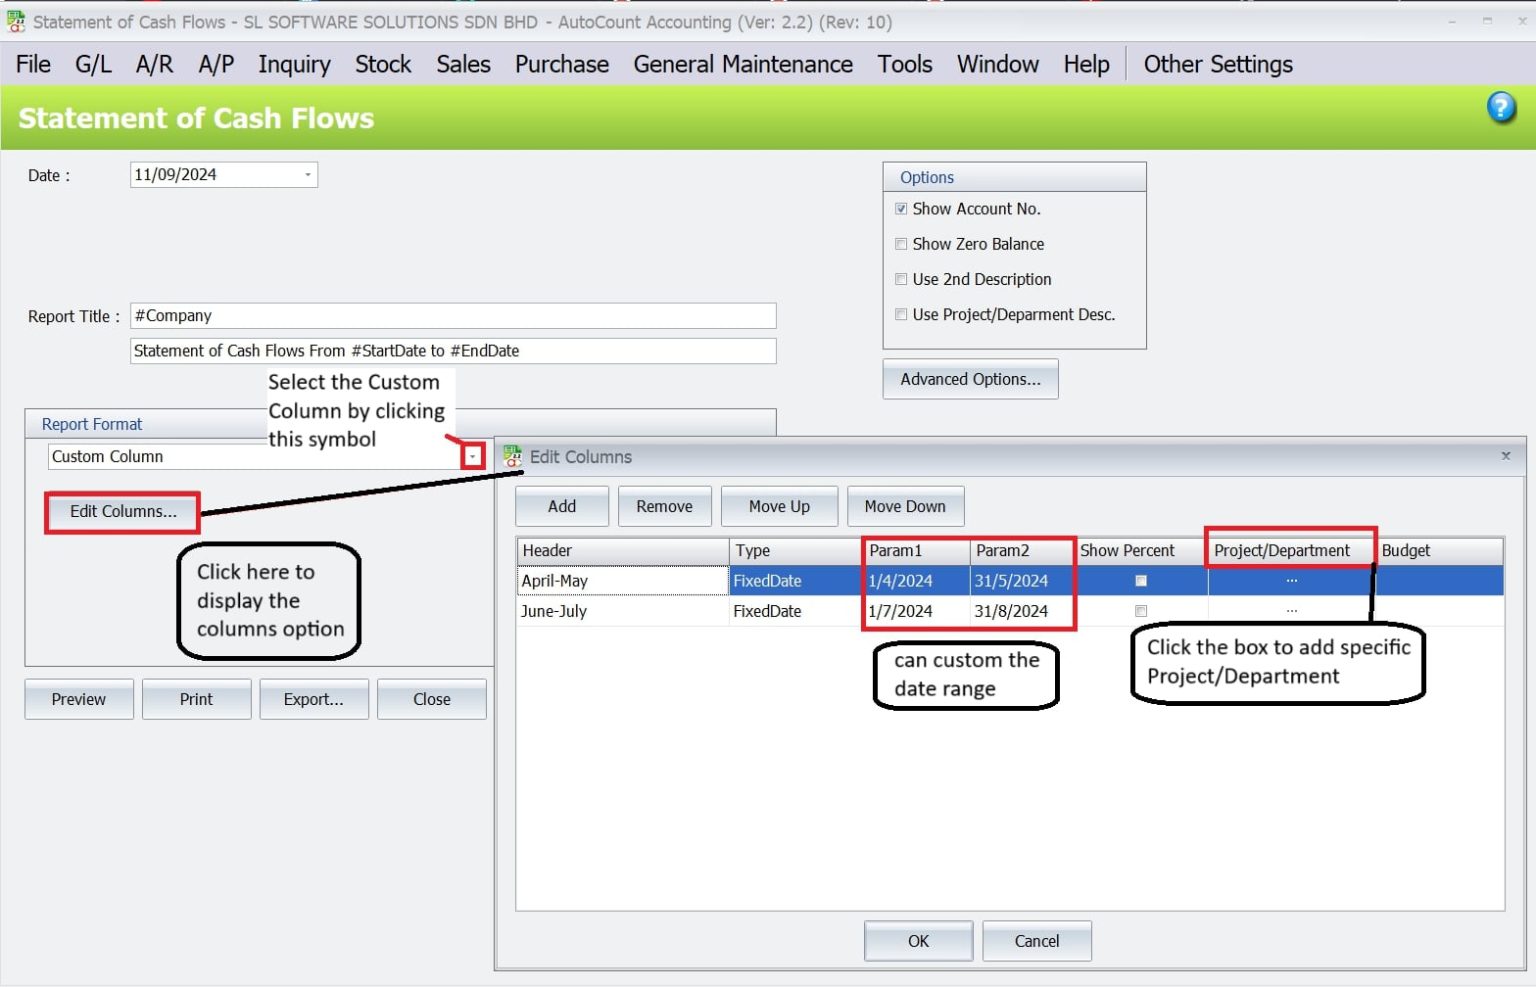Confirm column changes with OK

click(x=917, y=940)
